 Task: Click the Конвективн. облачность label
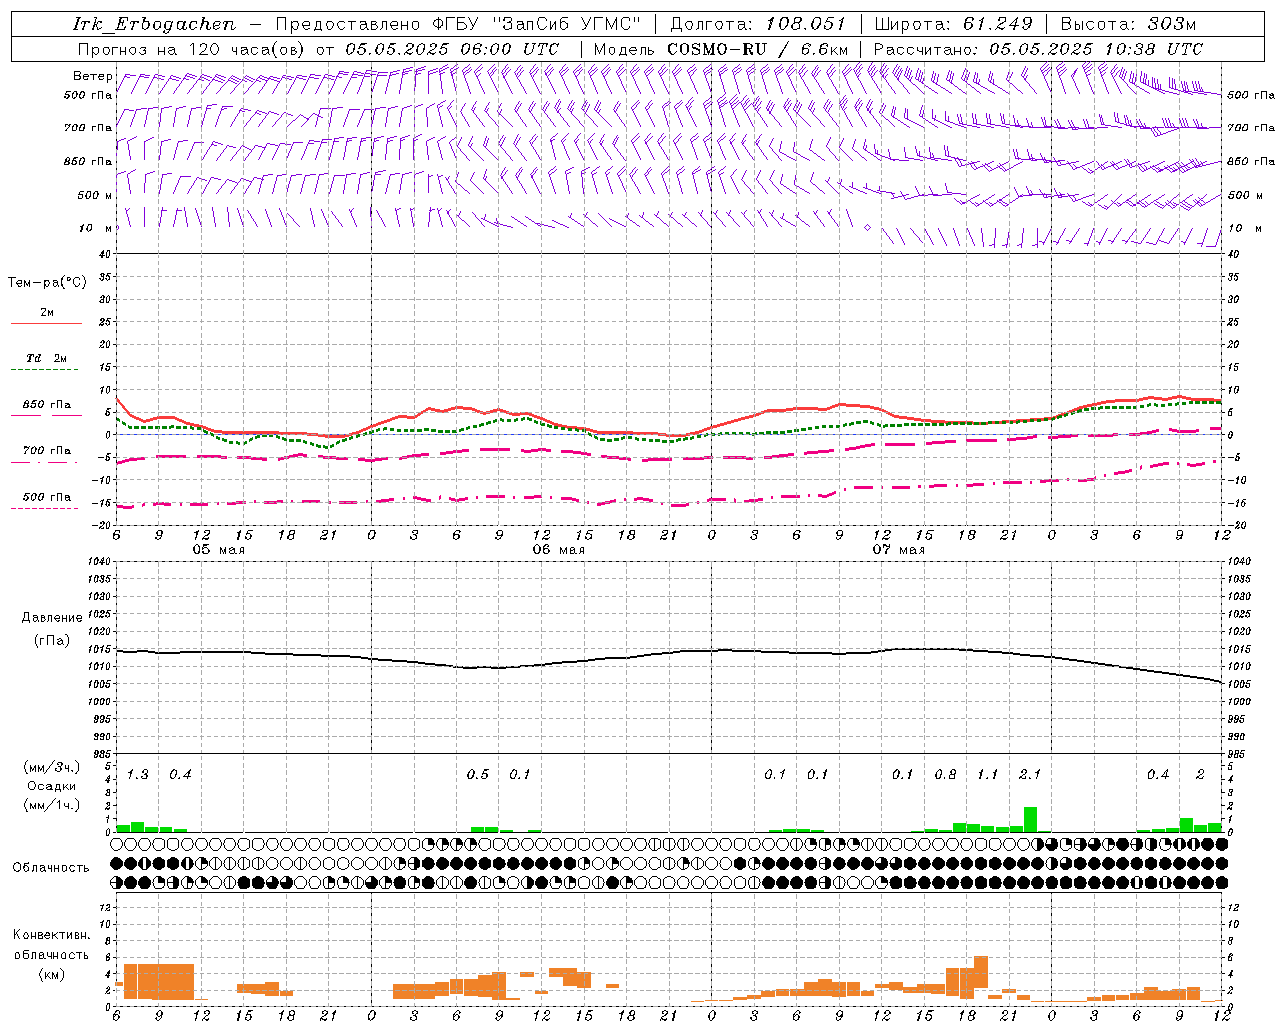(x=51, y=945)
